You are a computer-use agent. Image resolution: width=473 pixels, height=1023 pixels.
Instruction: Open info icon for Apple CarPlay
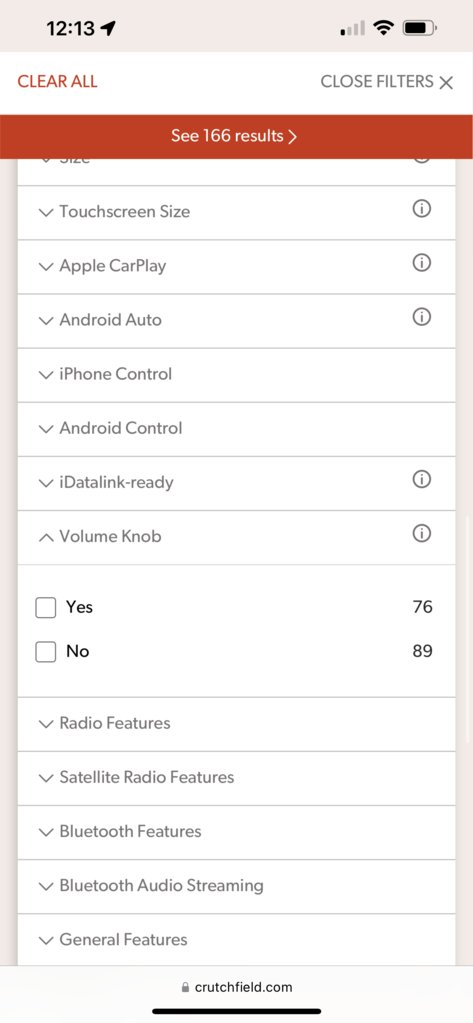(x=422, y=263)
